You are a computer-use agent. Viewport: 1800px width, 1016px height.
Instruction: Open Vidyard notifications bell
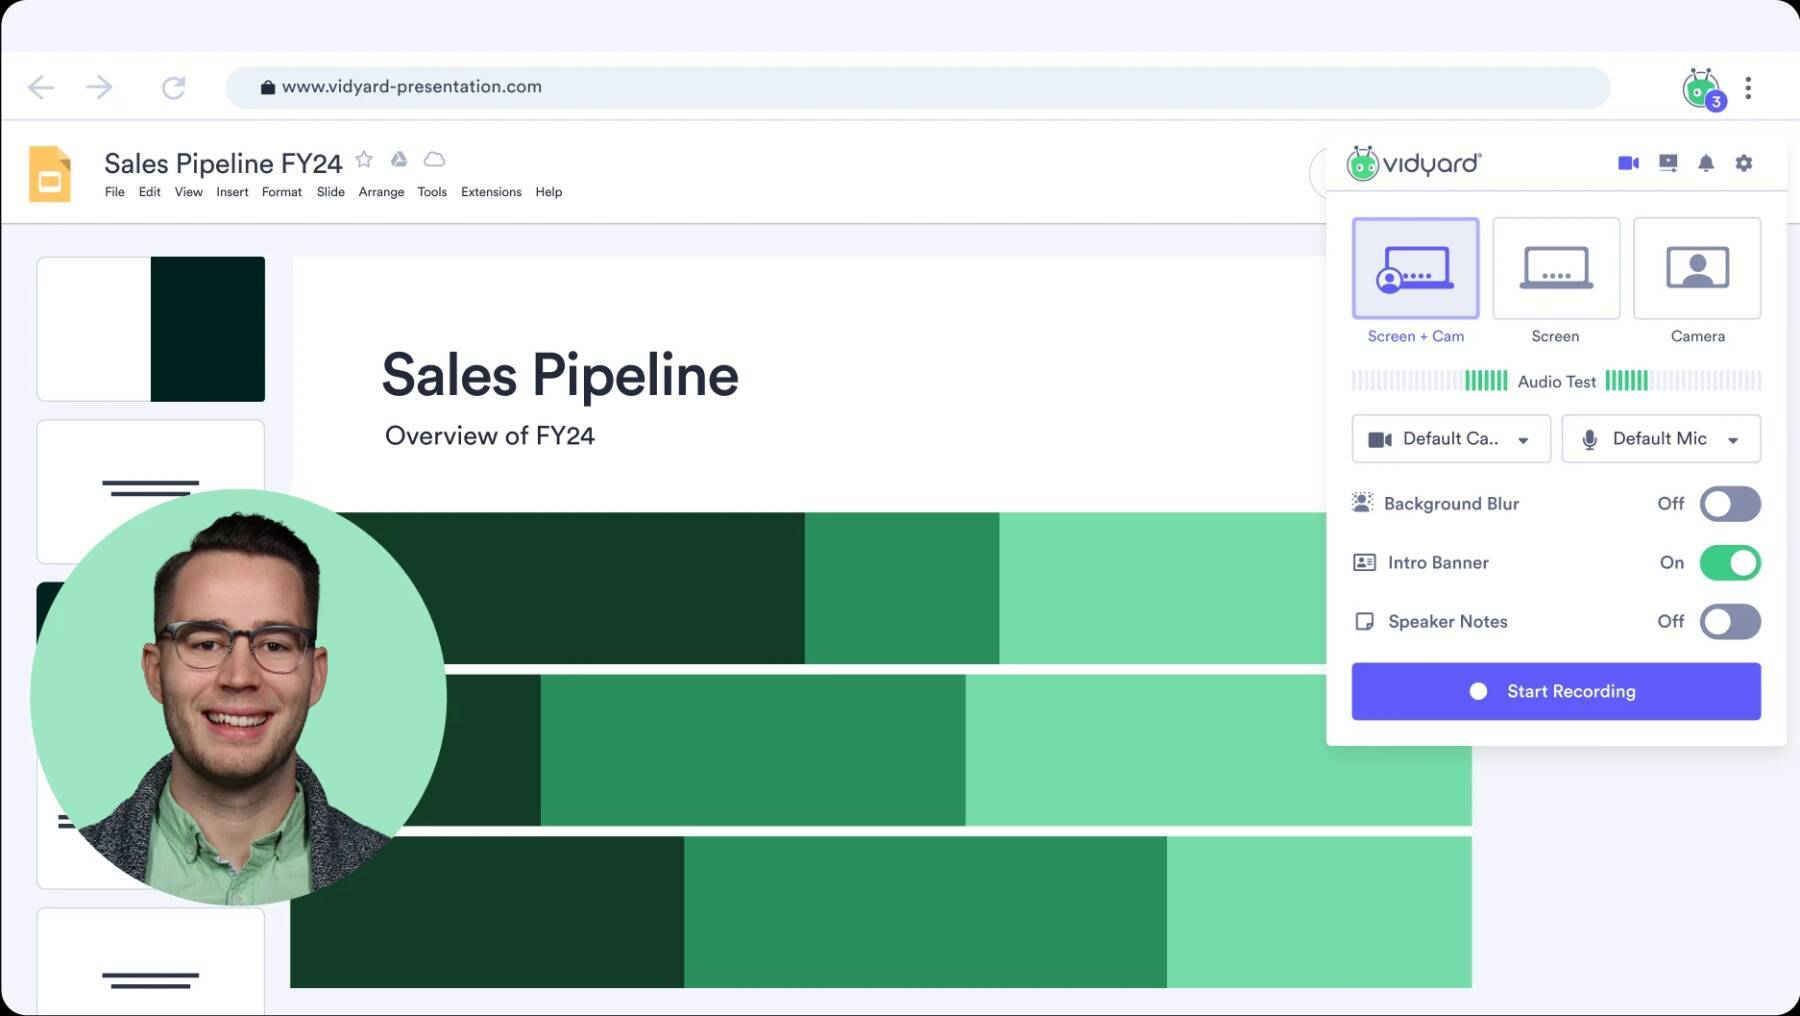click(1706, 163)
